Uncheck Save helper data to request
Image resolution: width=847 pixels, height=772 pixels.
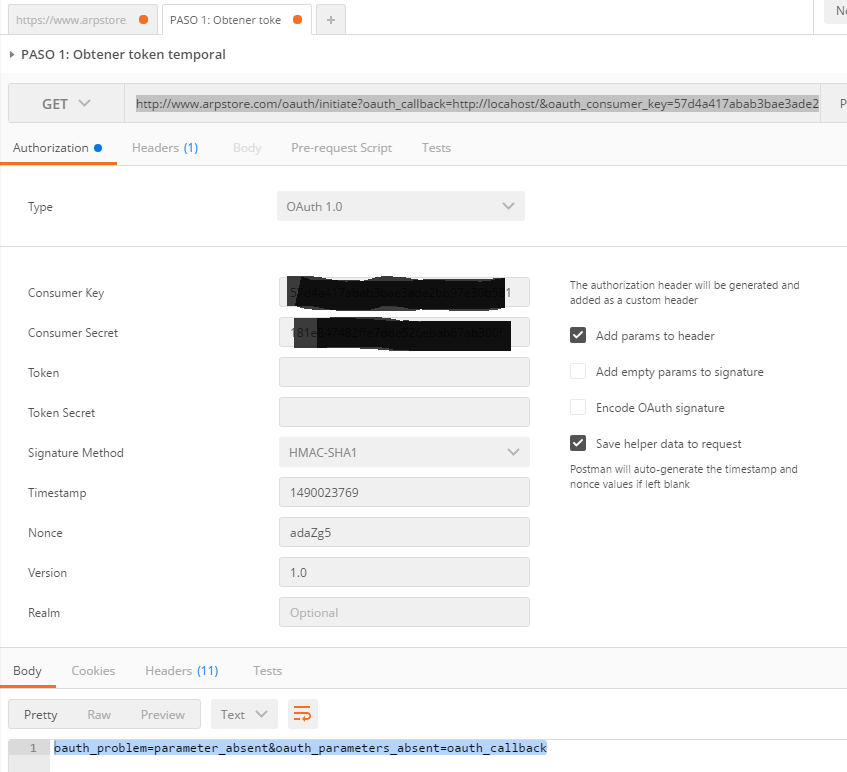pyautogui.click(x=578, y=444)
